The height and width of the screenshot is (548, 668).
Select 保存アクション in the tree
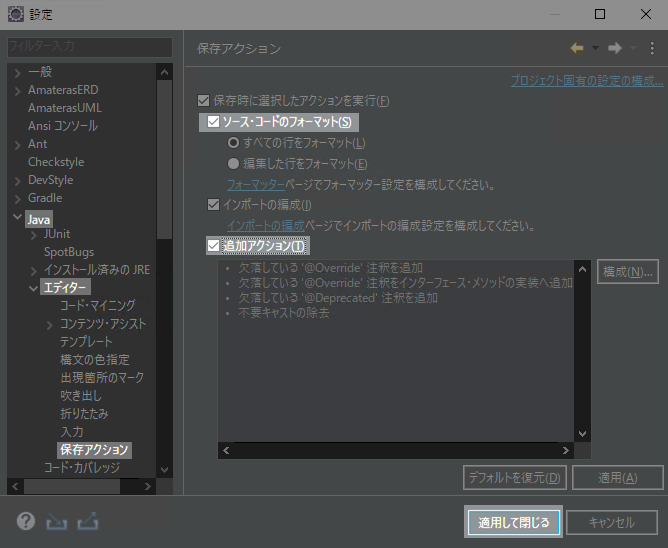[94, 450]
